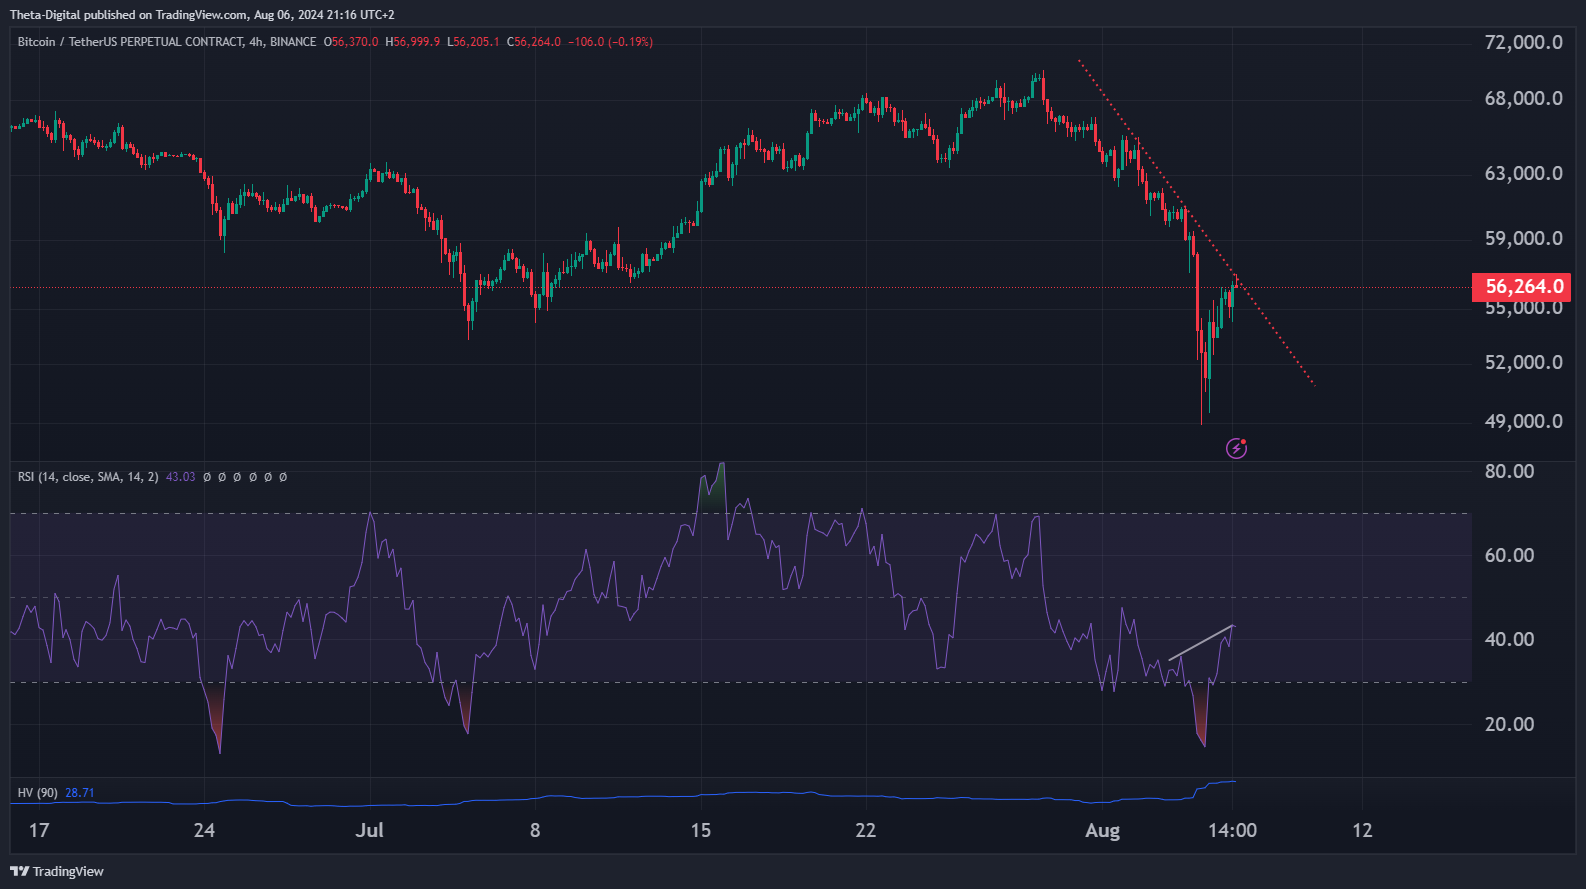Click the 68,000.0 price axis label
The height and width of the screenshot is (889, 1586).
(1523, 98)
